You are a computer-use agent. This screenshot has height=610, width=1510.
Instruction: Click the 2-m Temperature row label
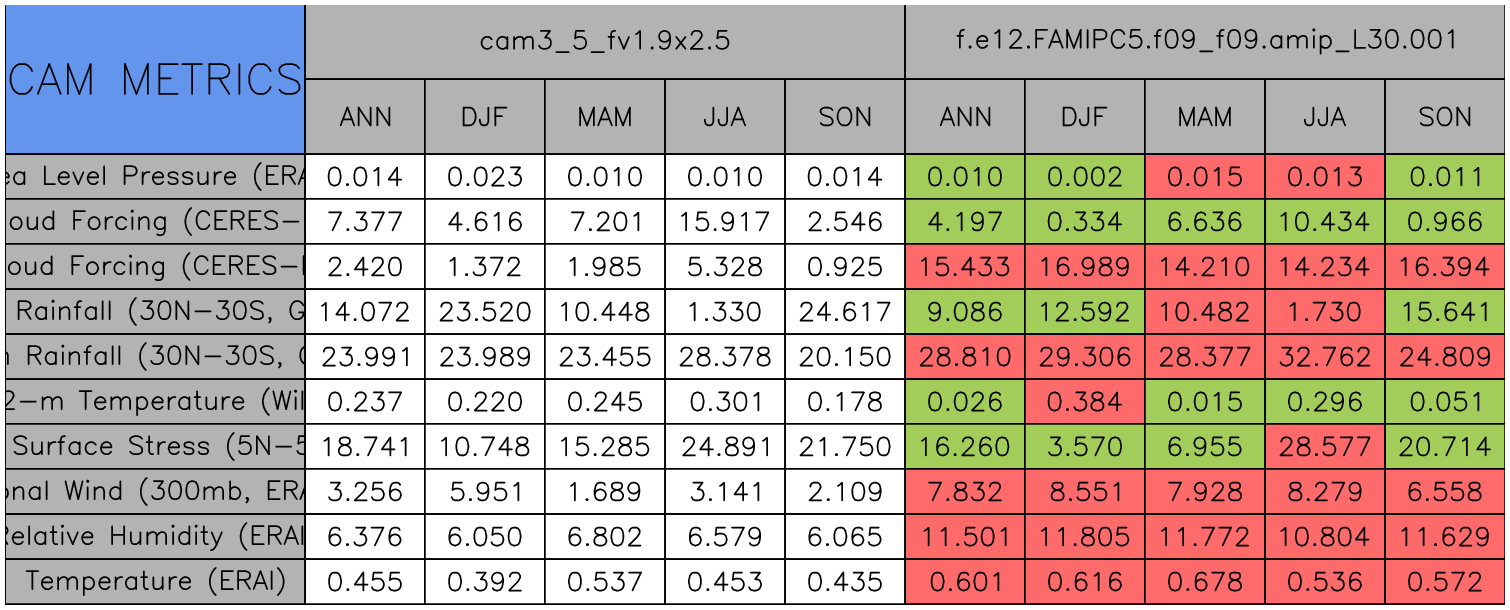pos(155,401)
